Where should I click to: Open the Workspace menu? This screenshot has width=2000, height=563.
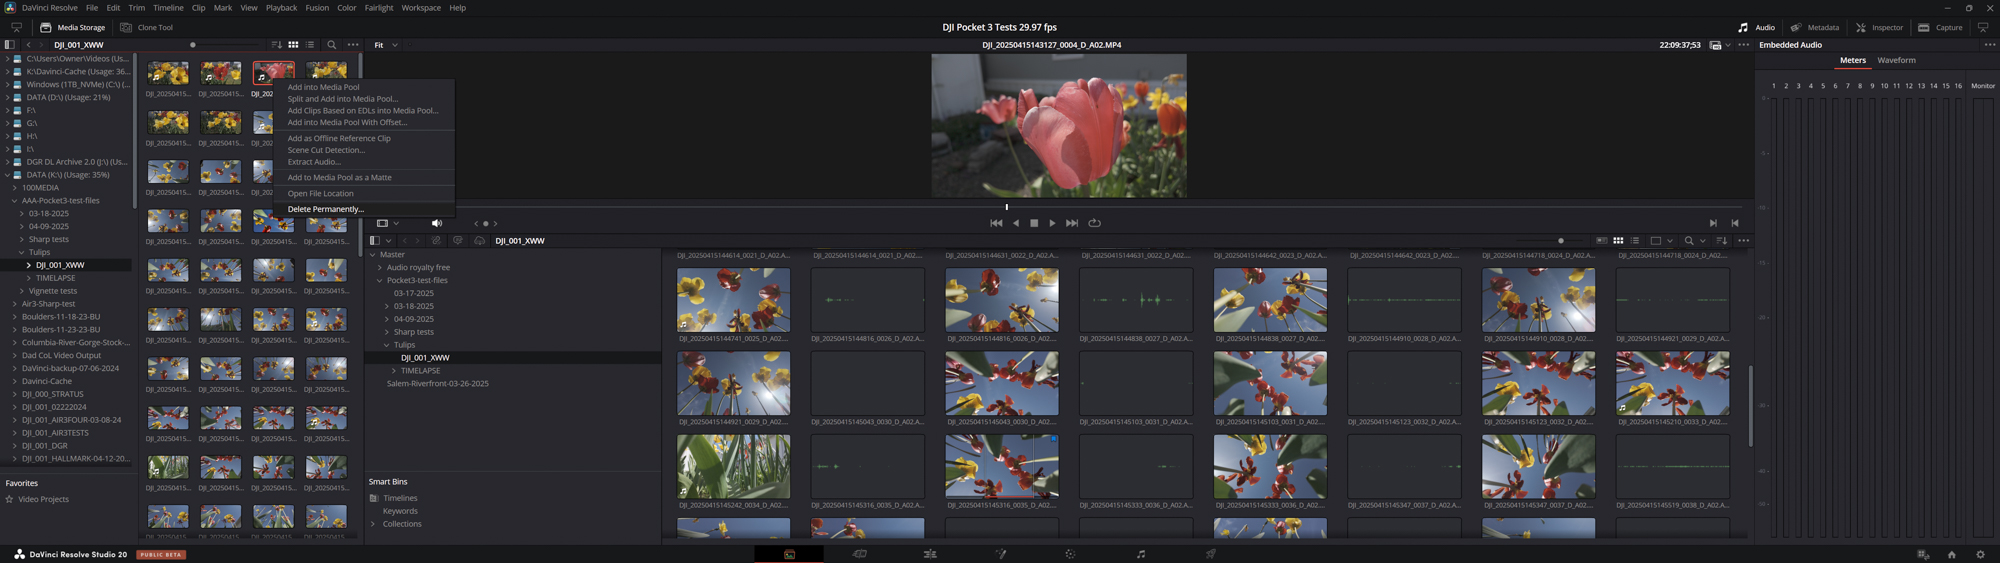point(421,7)
